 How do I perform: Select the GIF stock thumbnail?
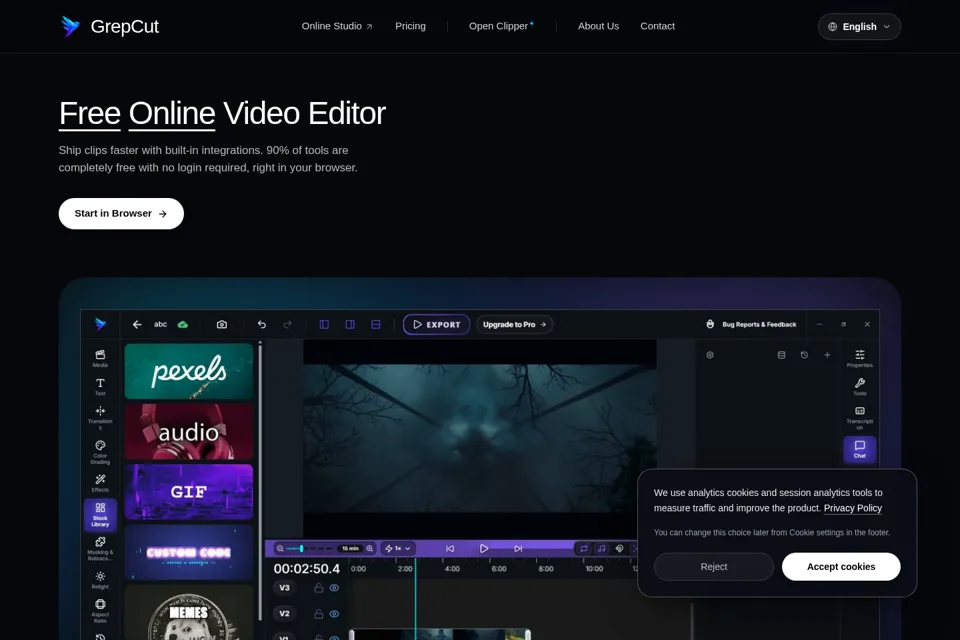189,492
